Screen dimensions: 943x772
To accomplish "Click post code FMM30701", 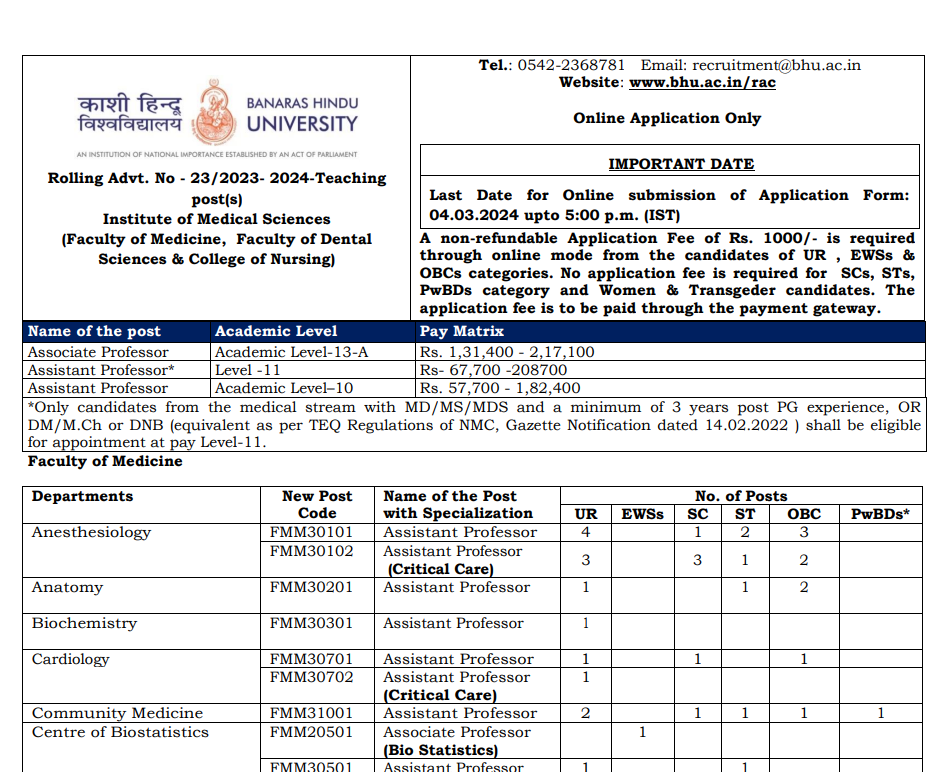I will [x=312, y=659].
